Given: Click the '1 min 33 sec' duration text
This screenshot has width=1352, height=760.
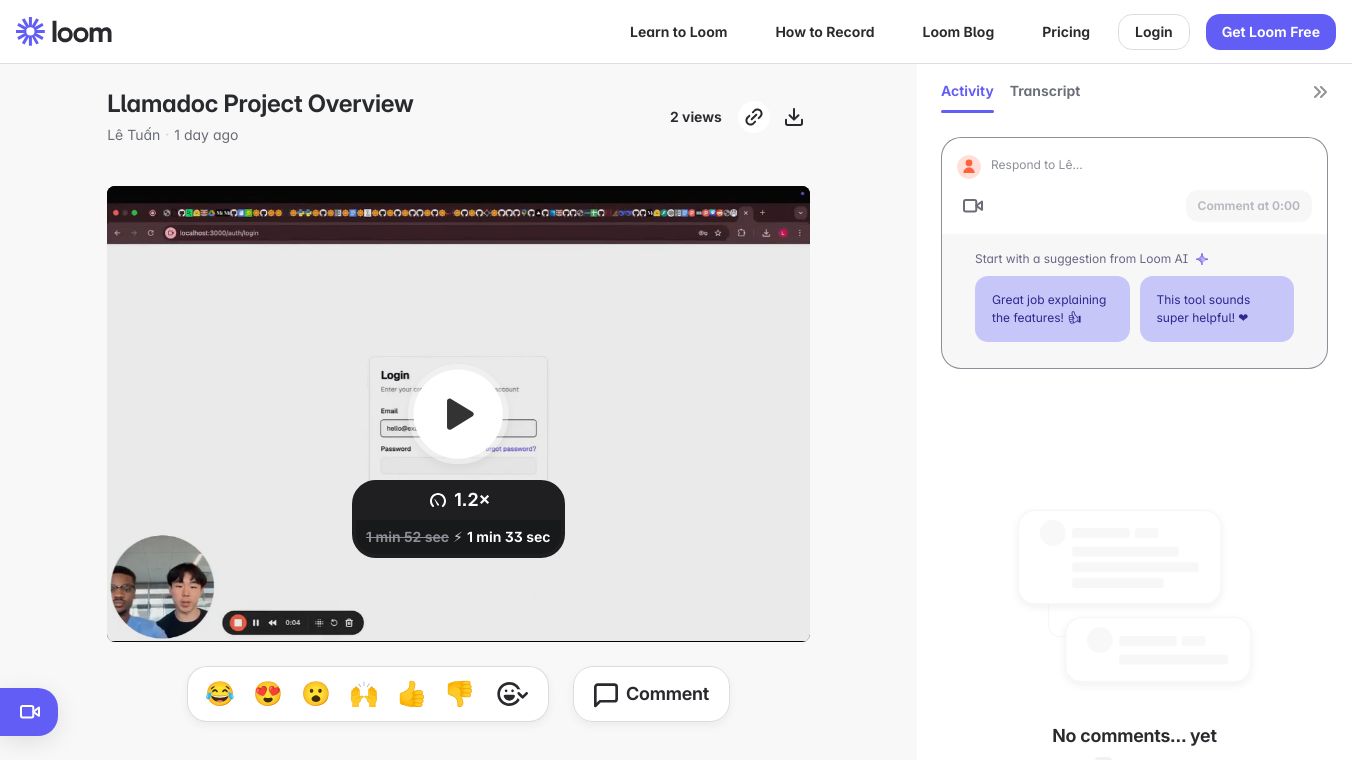Looking at the screenshot, I should pos(508,537).
